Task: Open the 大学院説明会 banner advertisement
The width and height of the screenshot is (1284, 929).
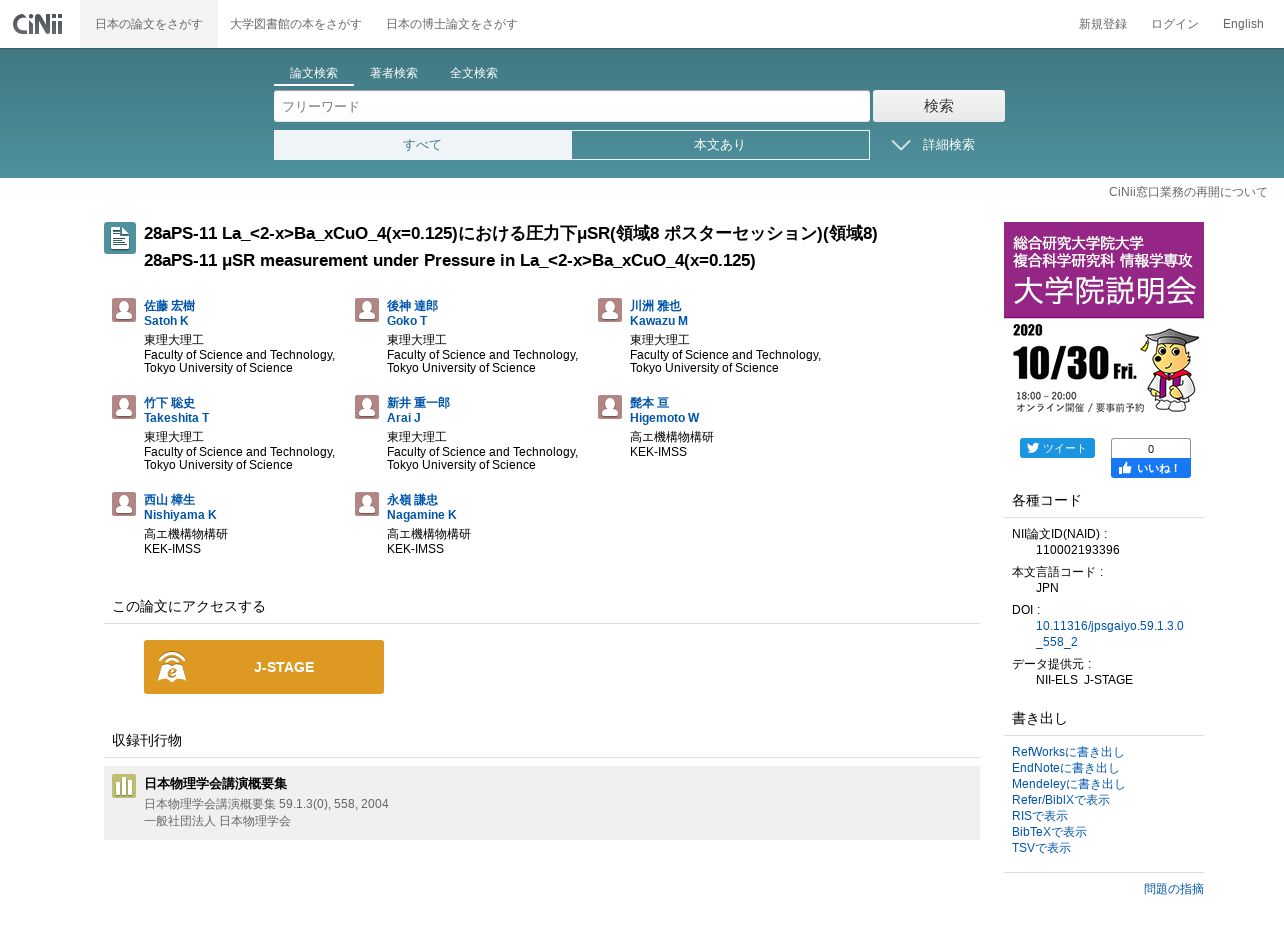Action: [x=1104, y=321]
